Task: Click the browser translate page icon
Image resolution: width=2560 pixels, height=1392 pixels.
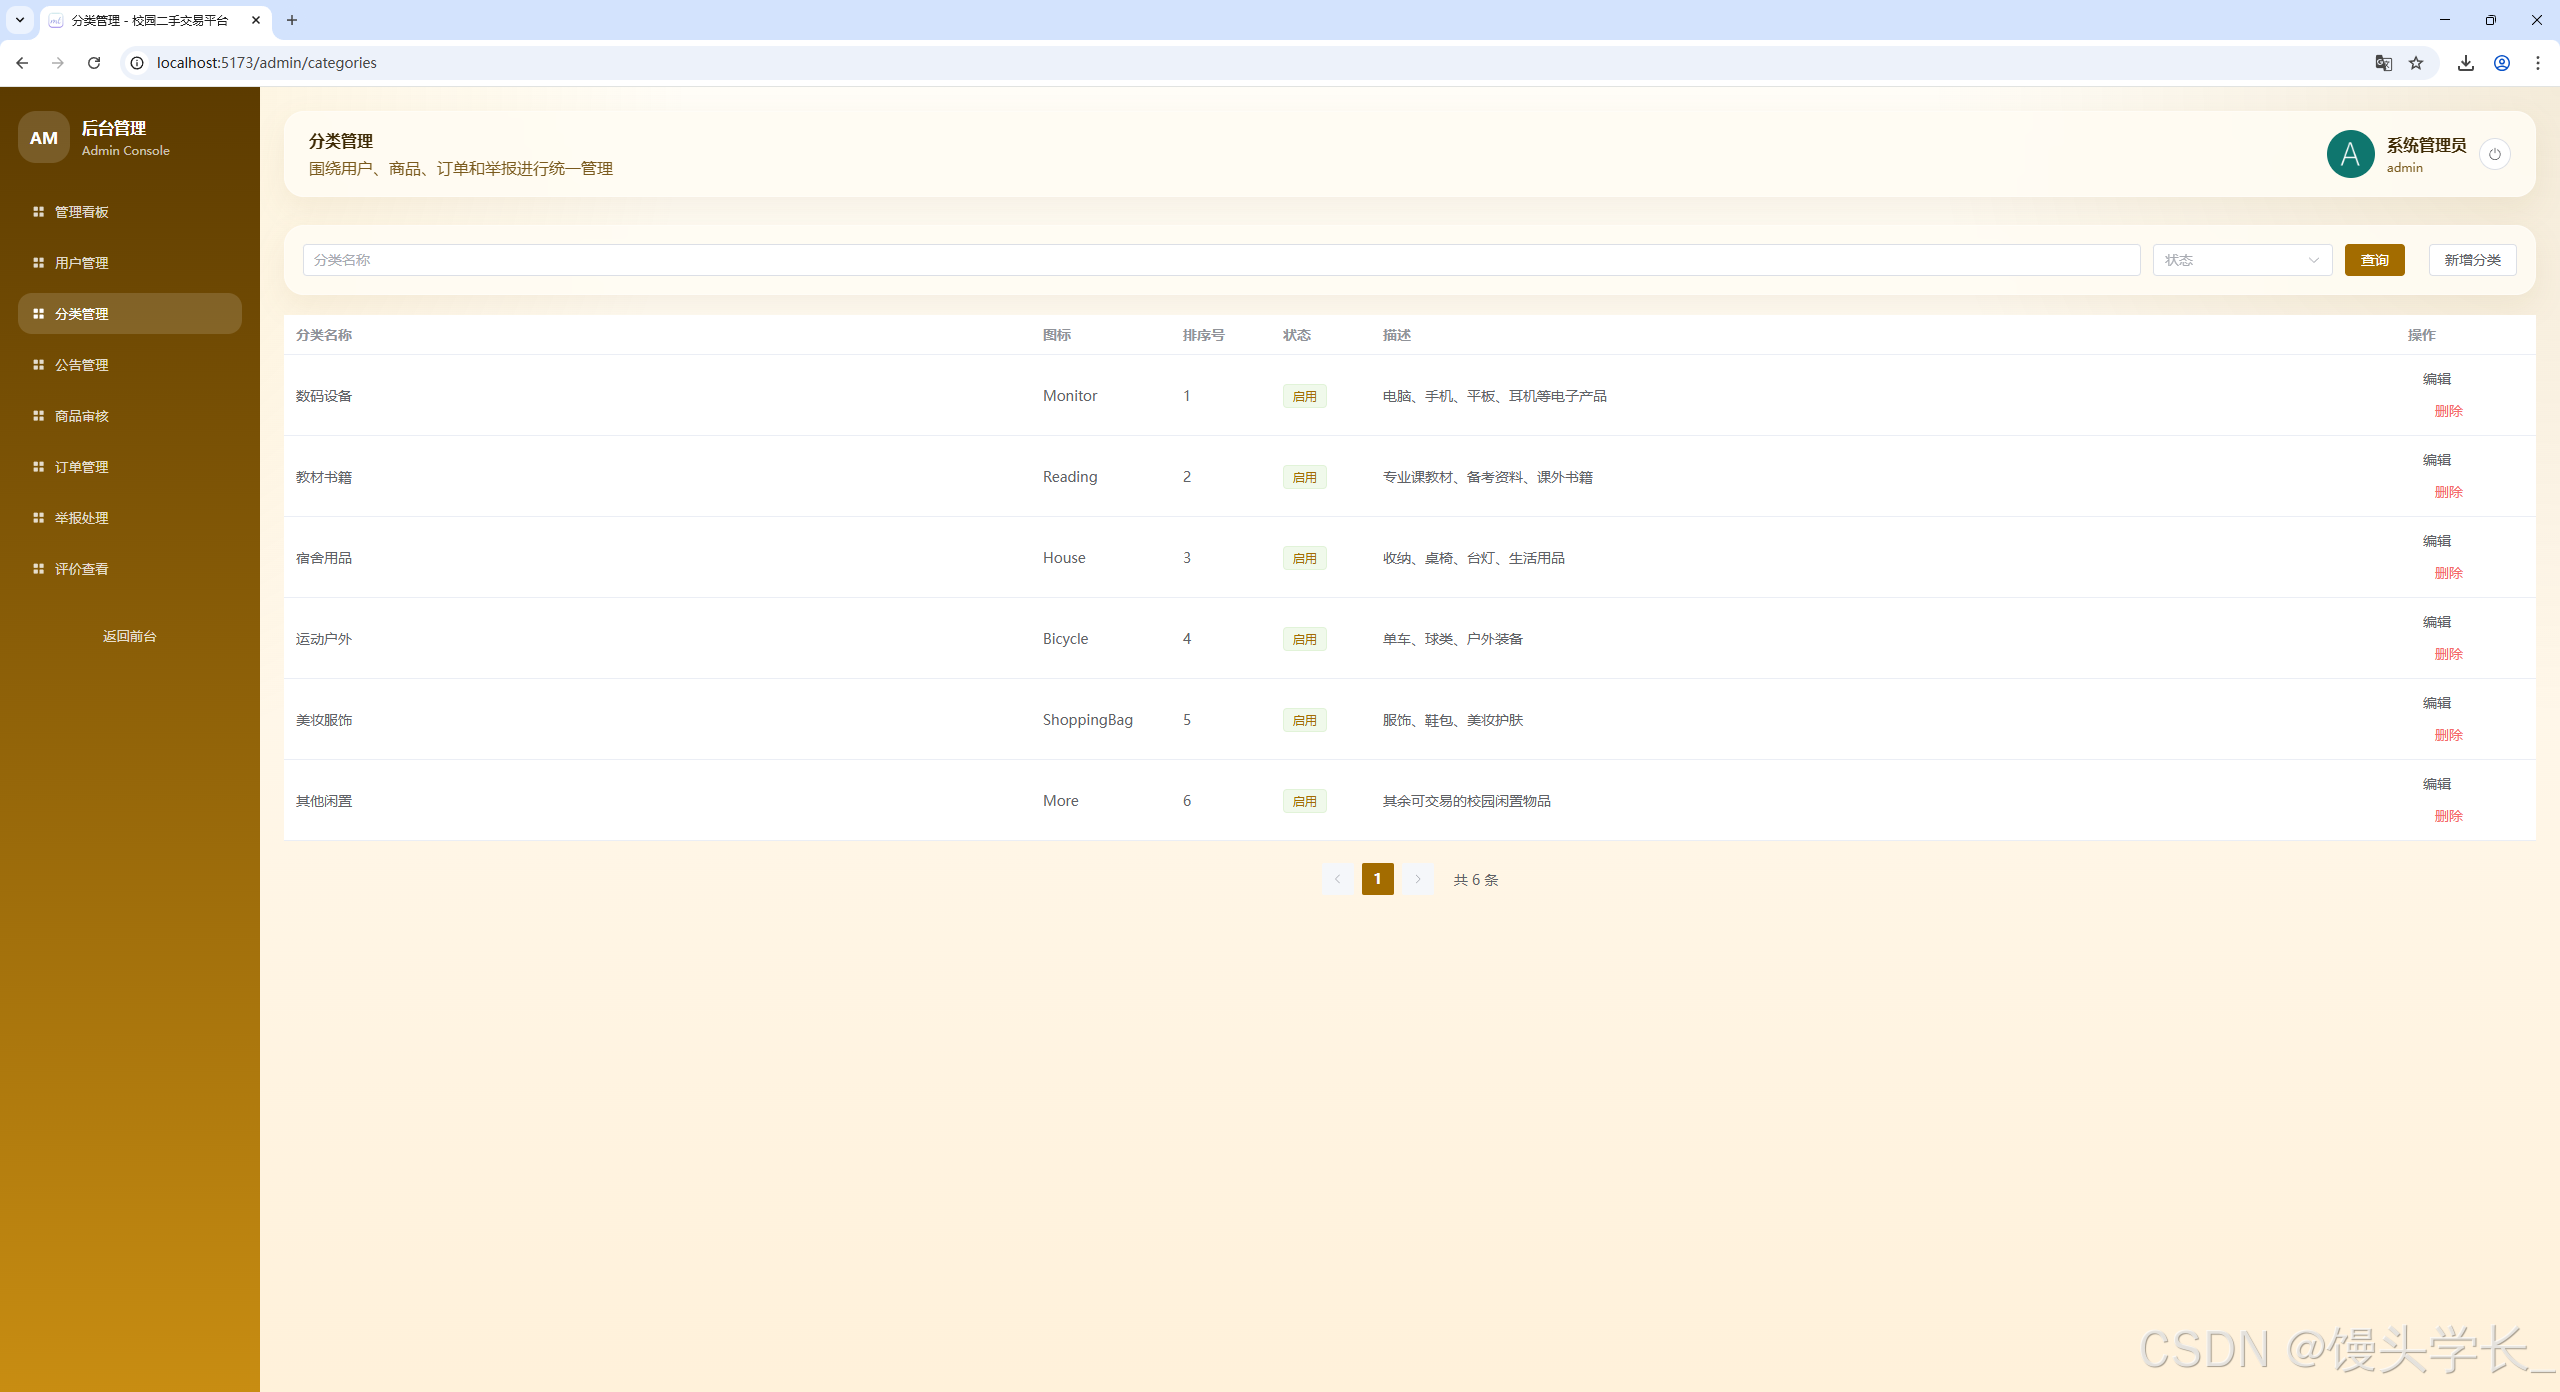Action: point(2383,63)
